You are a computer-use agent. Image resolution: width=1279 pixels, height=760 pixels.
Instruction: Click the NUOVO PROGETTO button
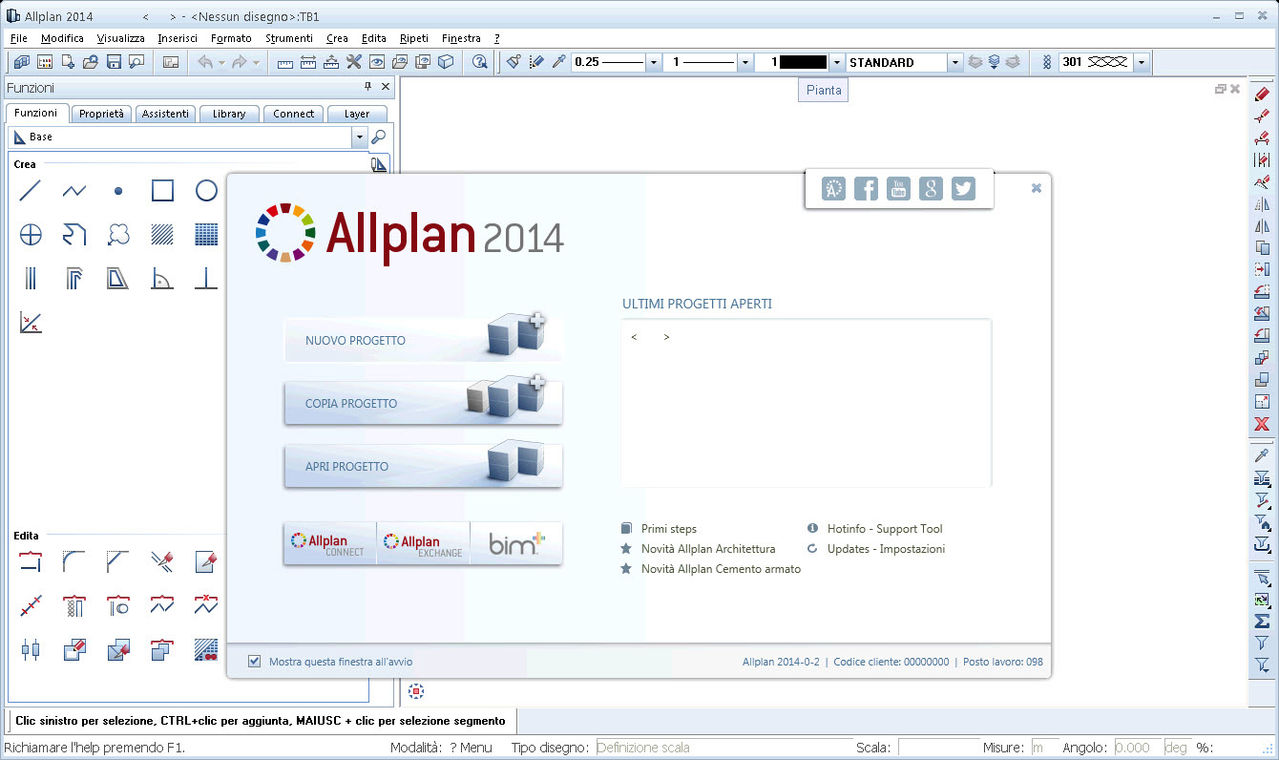coord(423,340)
